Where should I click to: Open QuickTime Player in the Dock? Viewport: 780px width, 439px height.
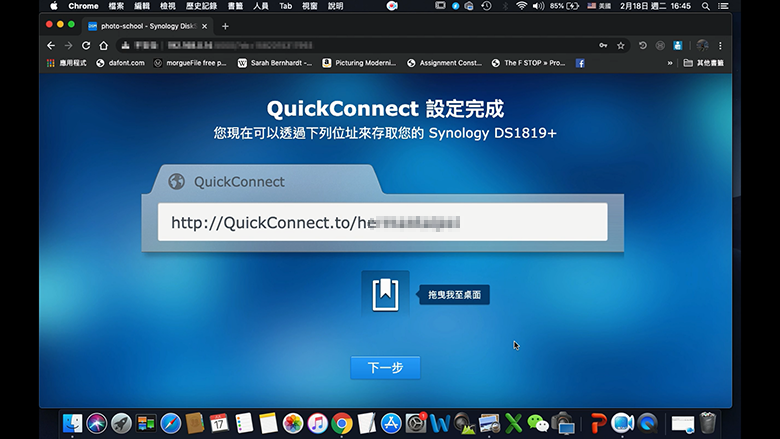[x=648, y=424]
